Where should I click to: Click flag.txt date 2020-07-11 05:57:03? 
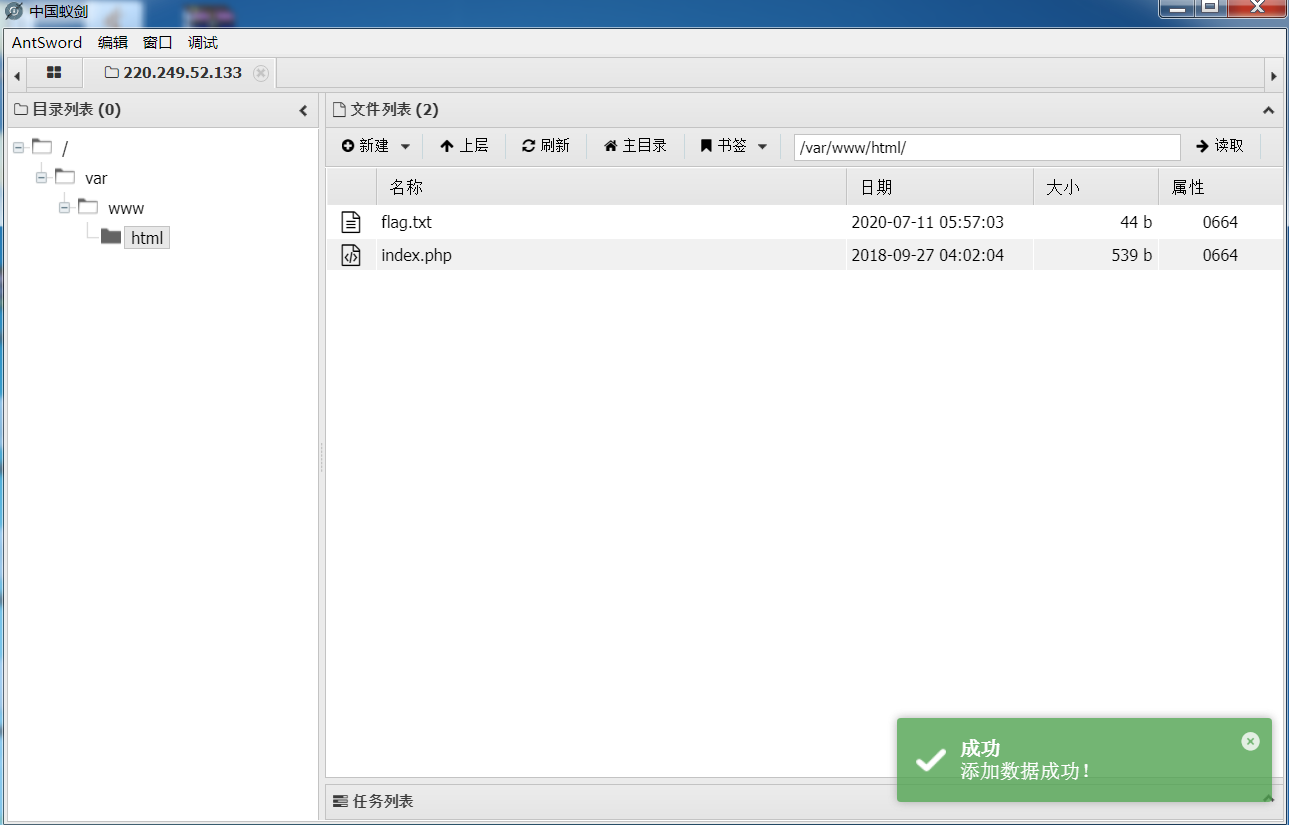click(927, 222)
